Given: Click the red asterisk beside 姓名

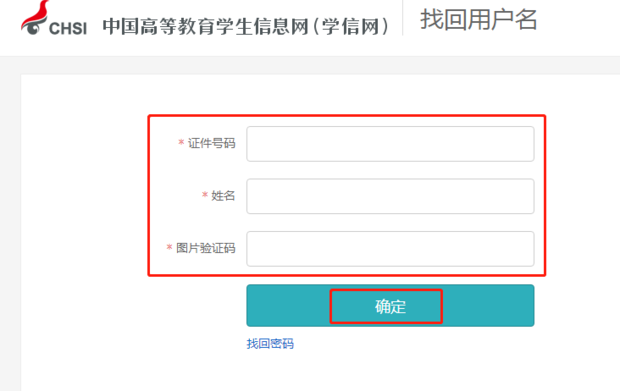Looking at the screenshot, I should point(205,194).
